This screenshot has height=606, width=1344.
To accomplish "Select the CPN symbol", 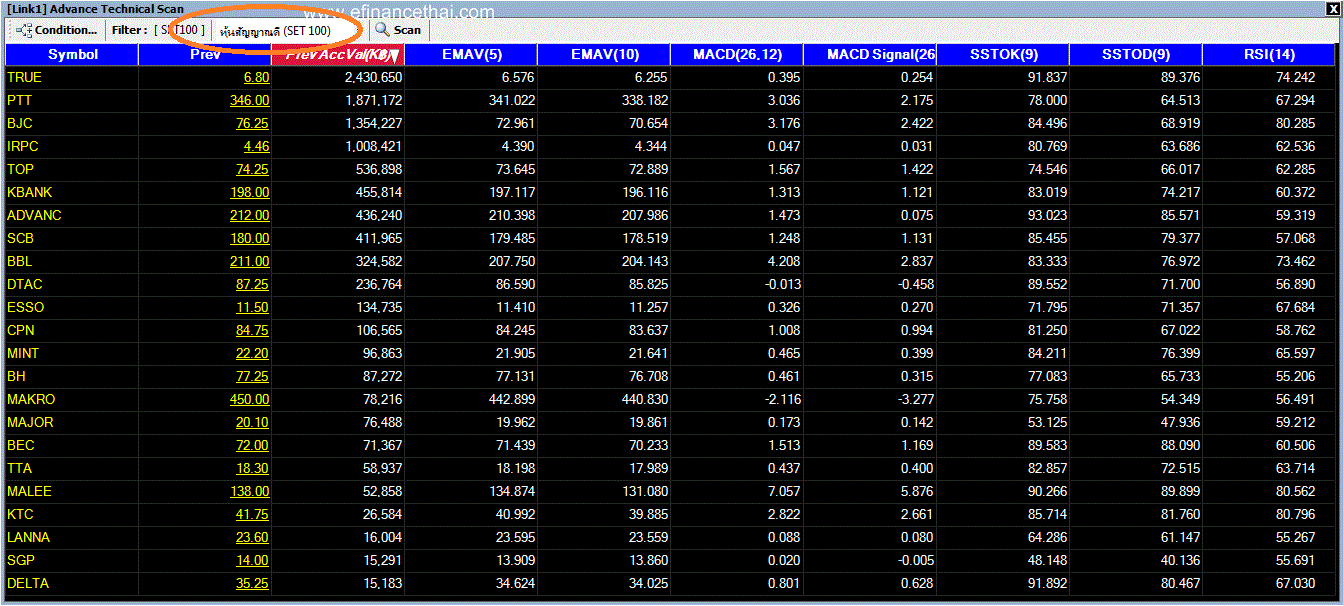I will (21, 330).
